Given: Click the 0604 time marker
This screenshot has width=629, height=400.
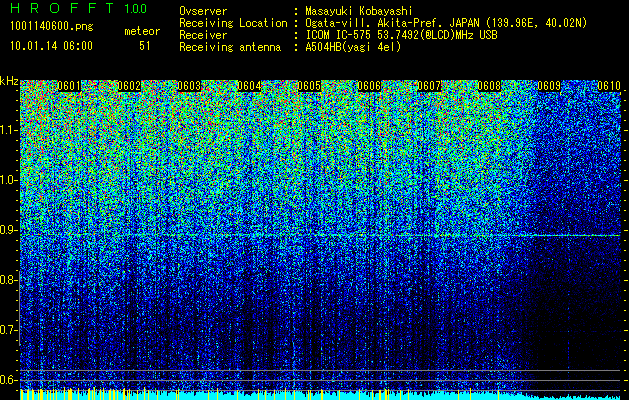Looking at the screenshot, I should [249, 86].
